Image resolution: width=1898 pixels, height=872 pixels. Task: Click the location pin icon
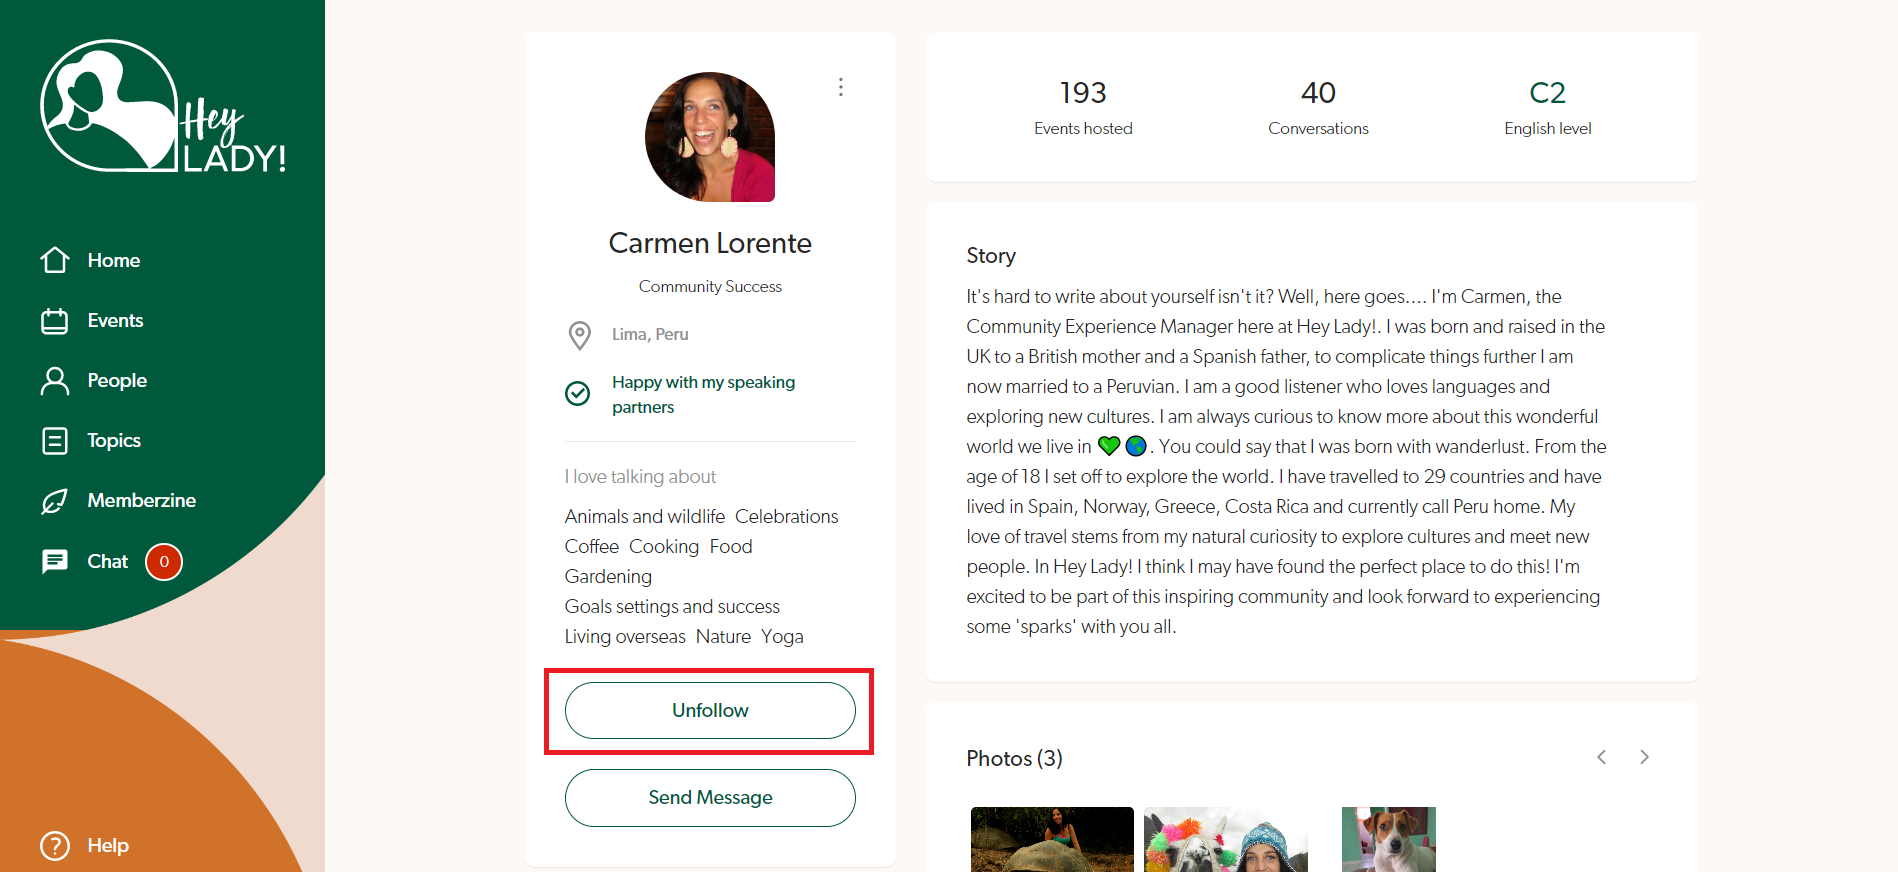pyautogui.click(x=579, y=335)
